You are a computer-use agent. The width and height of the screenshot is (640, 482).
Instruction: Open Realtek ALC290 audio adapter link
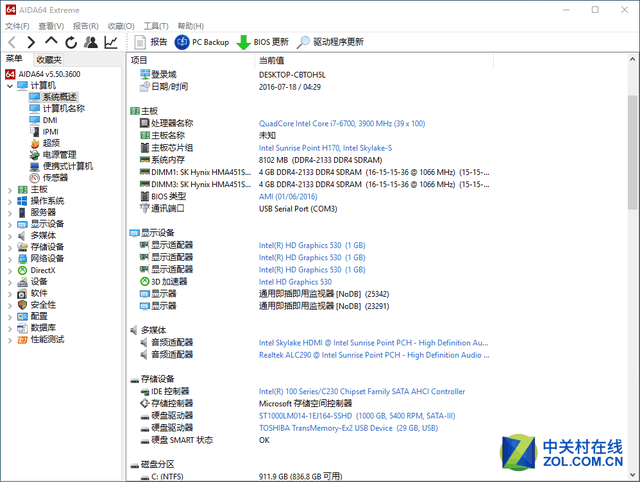click(x=374, y=355)
